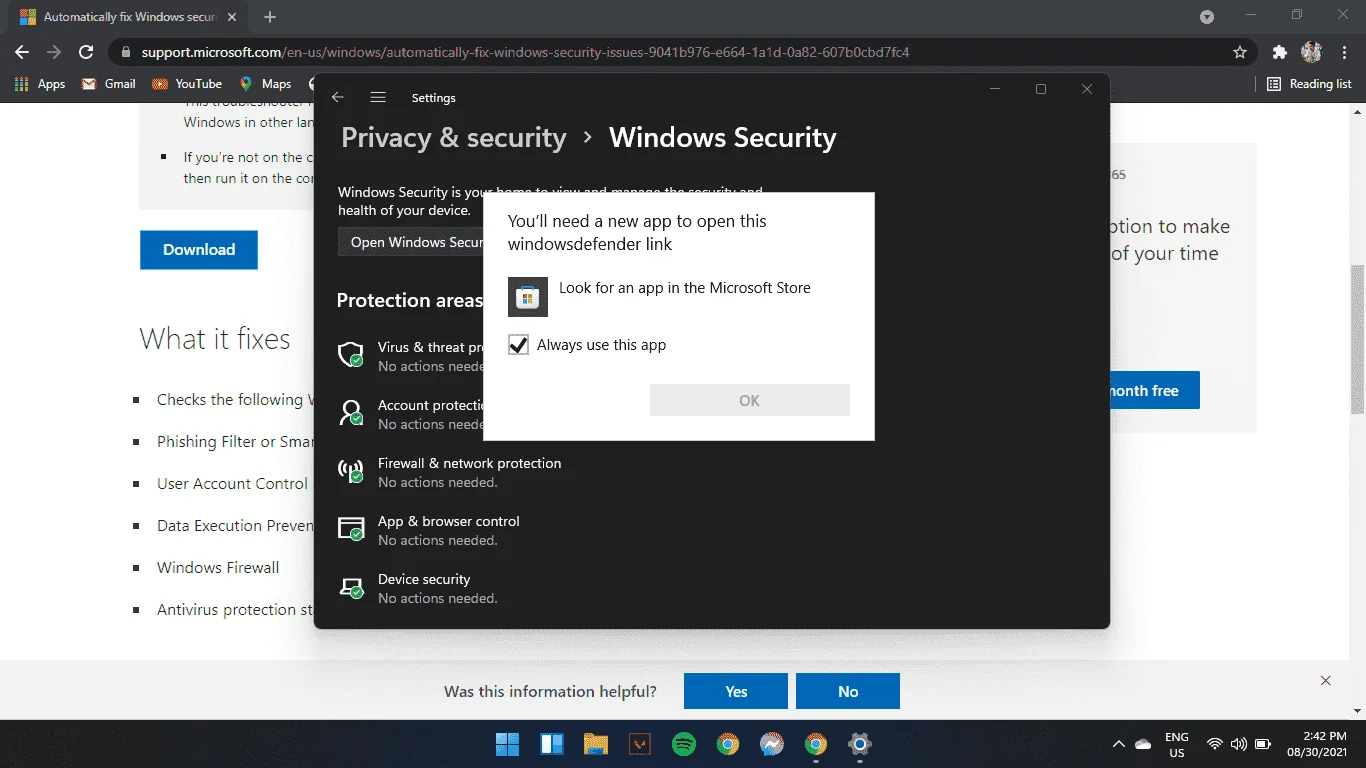1366x768 pixels.
Task: Open the Settings gear in the taskbar
Action: [859, 744]
